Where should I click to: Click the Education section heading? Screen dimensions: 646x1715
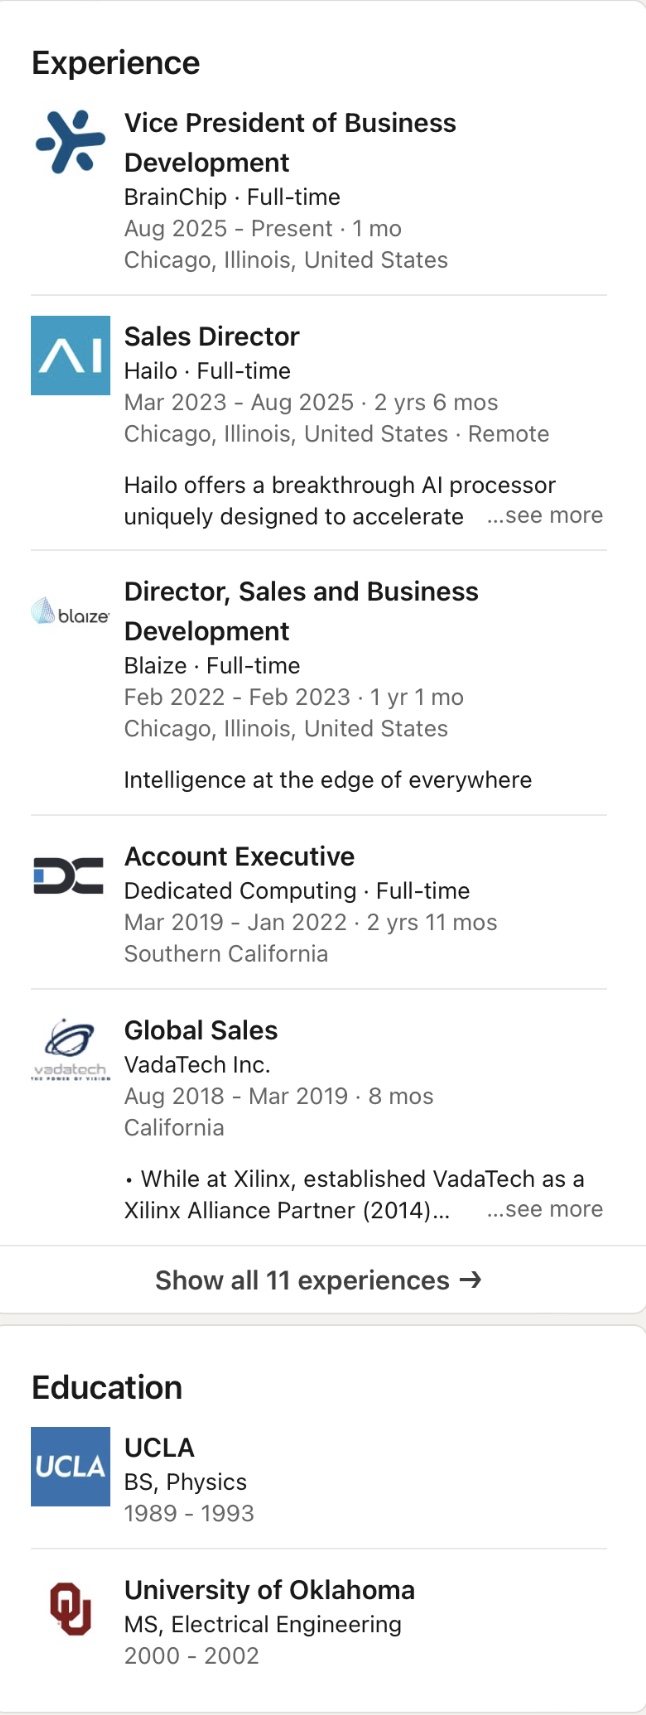pos(107,1387)
